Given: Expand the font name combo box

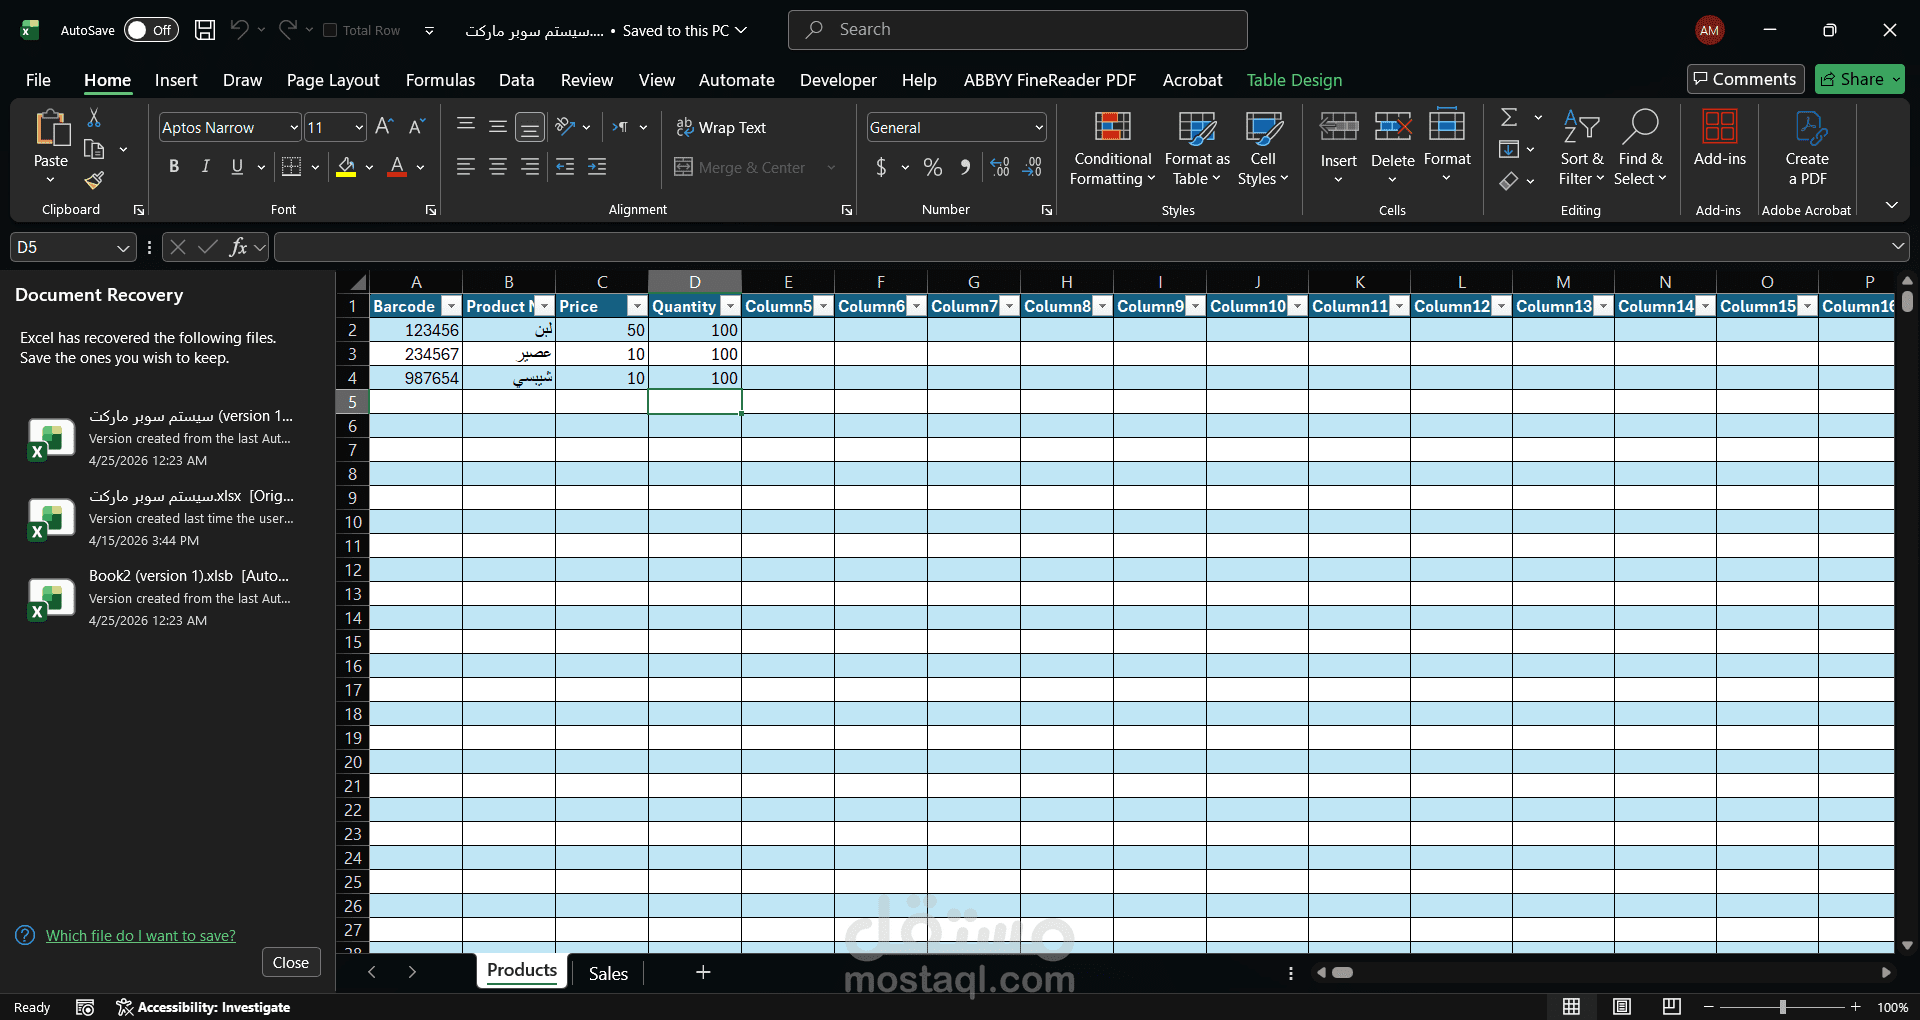Looking at the screenshot, I should coord(294,128).
